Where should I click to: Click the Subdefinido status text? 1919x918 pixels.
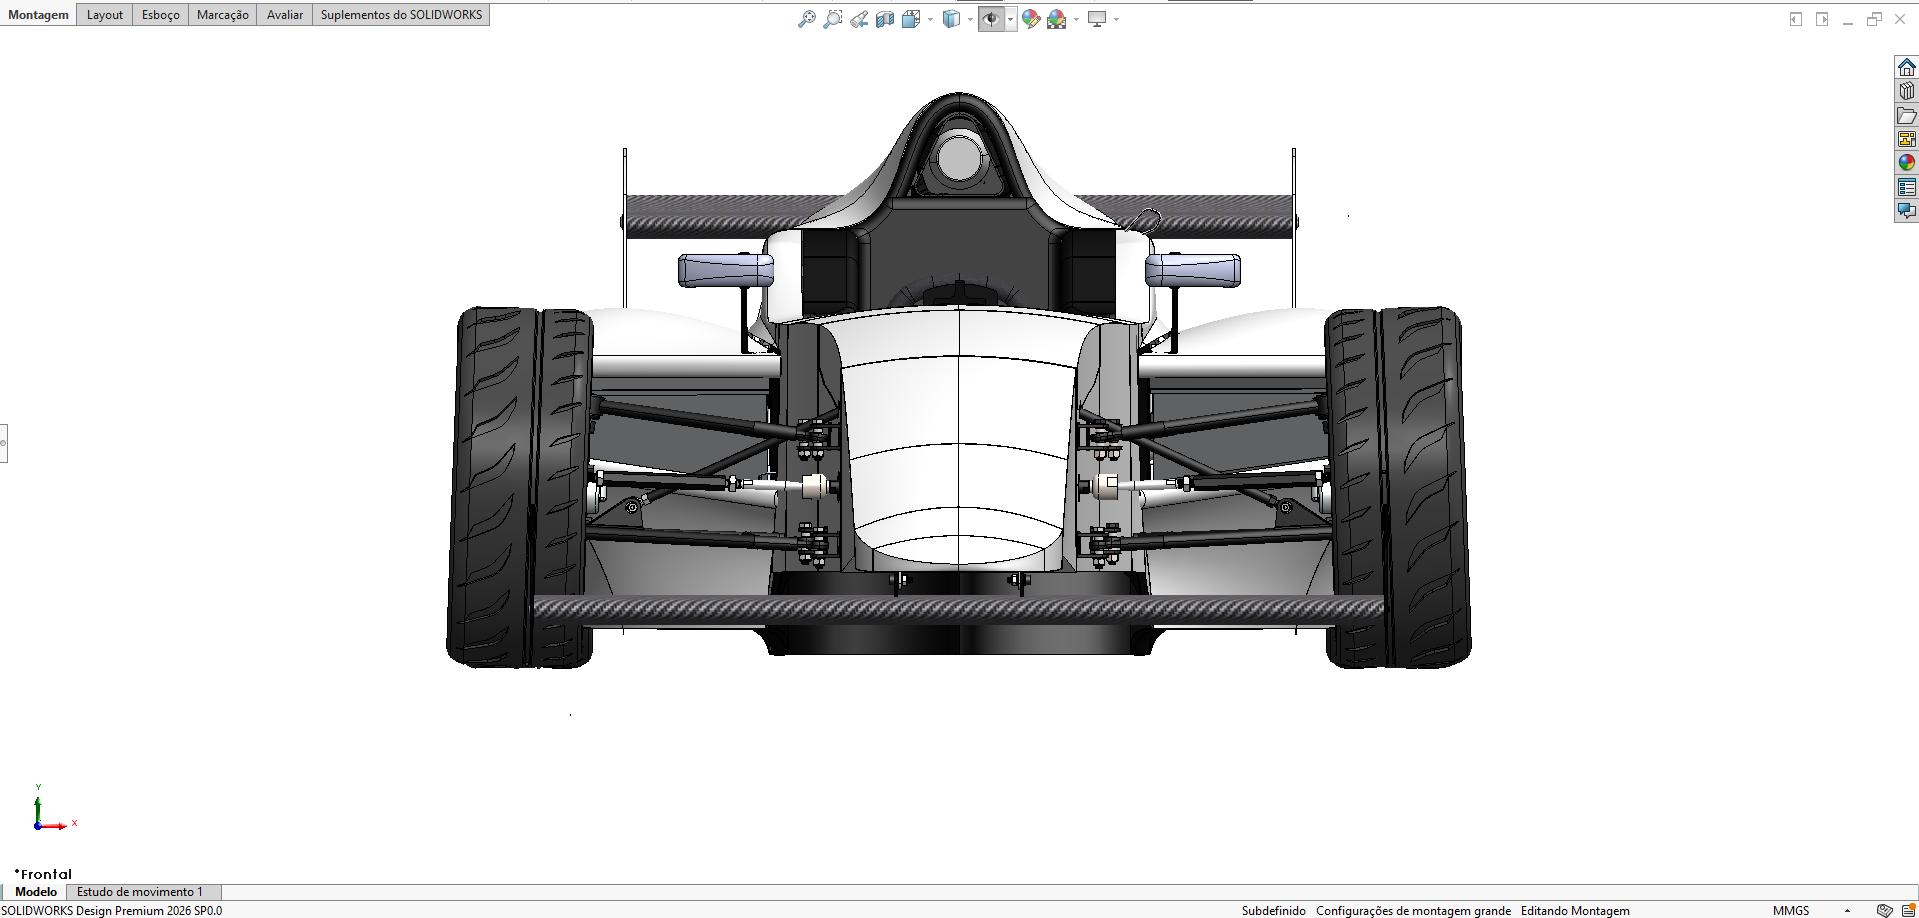1273,911
